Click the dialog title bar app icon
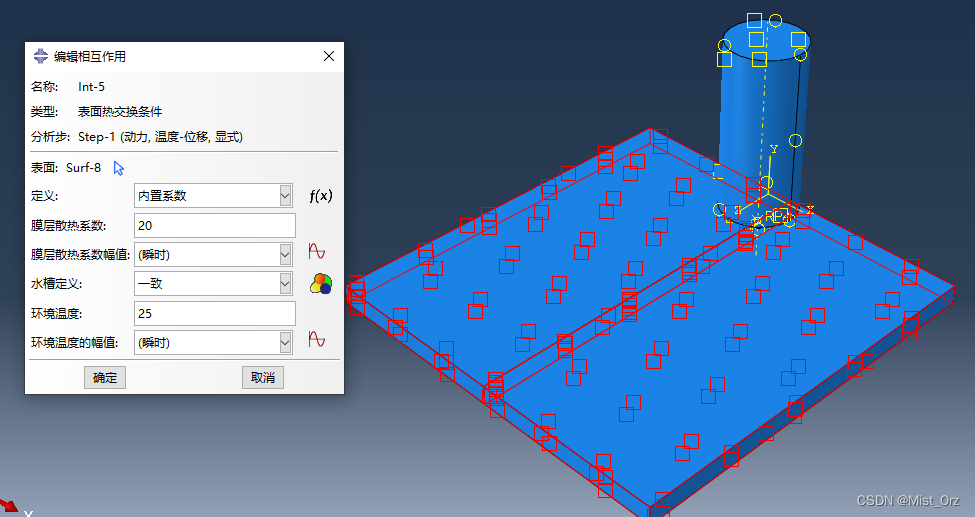975x517 pixels. coord(40,57)
